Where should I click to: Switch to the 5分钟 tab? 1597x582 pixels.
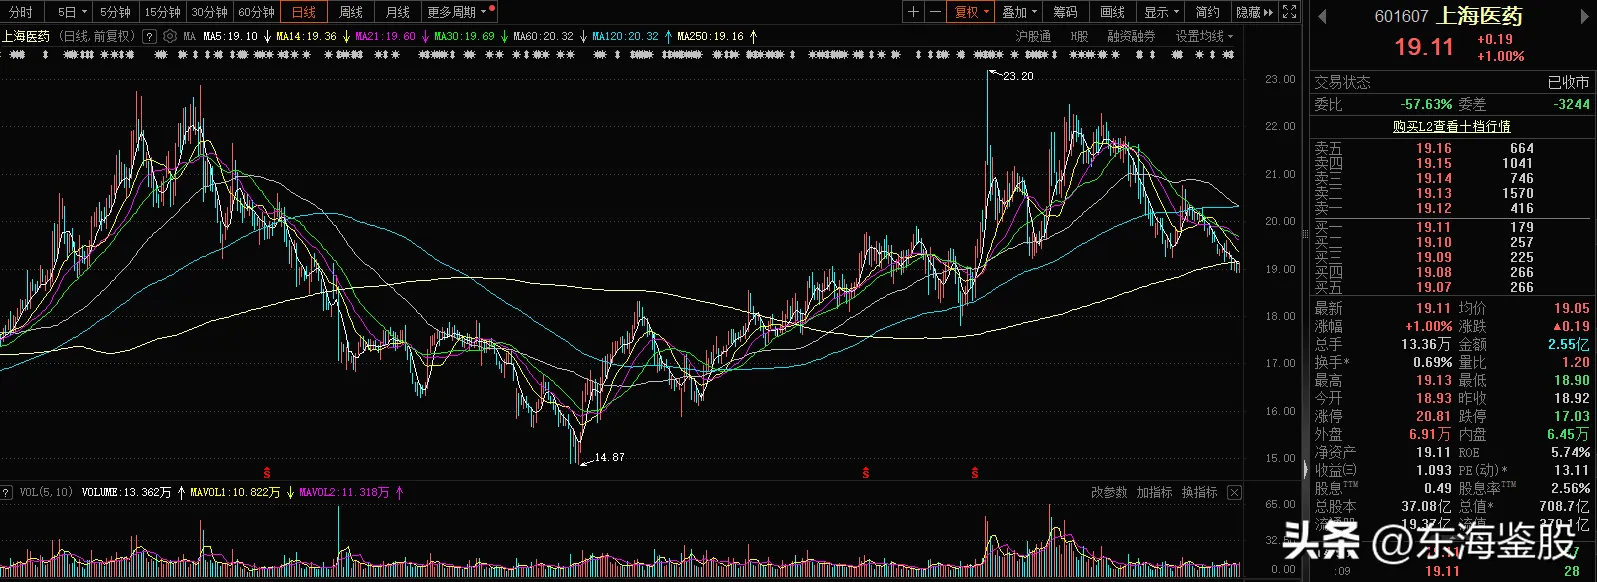[116, 12]
